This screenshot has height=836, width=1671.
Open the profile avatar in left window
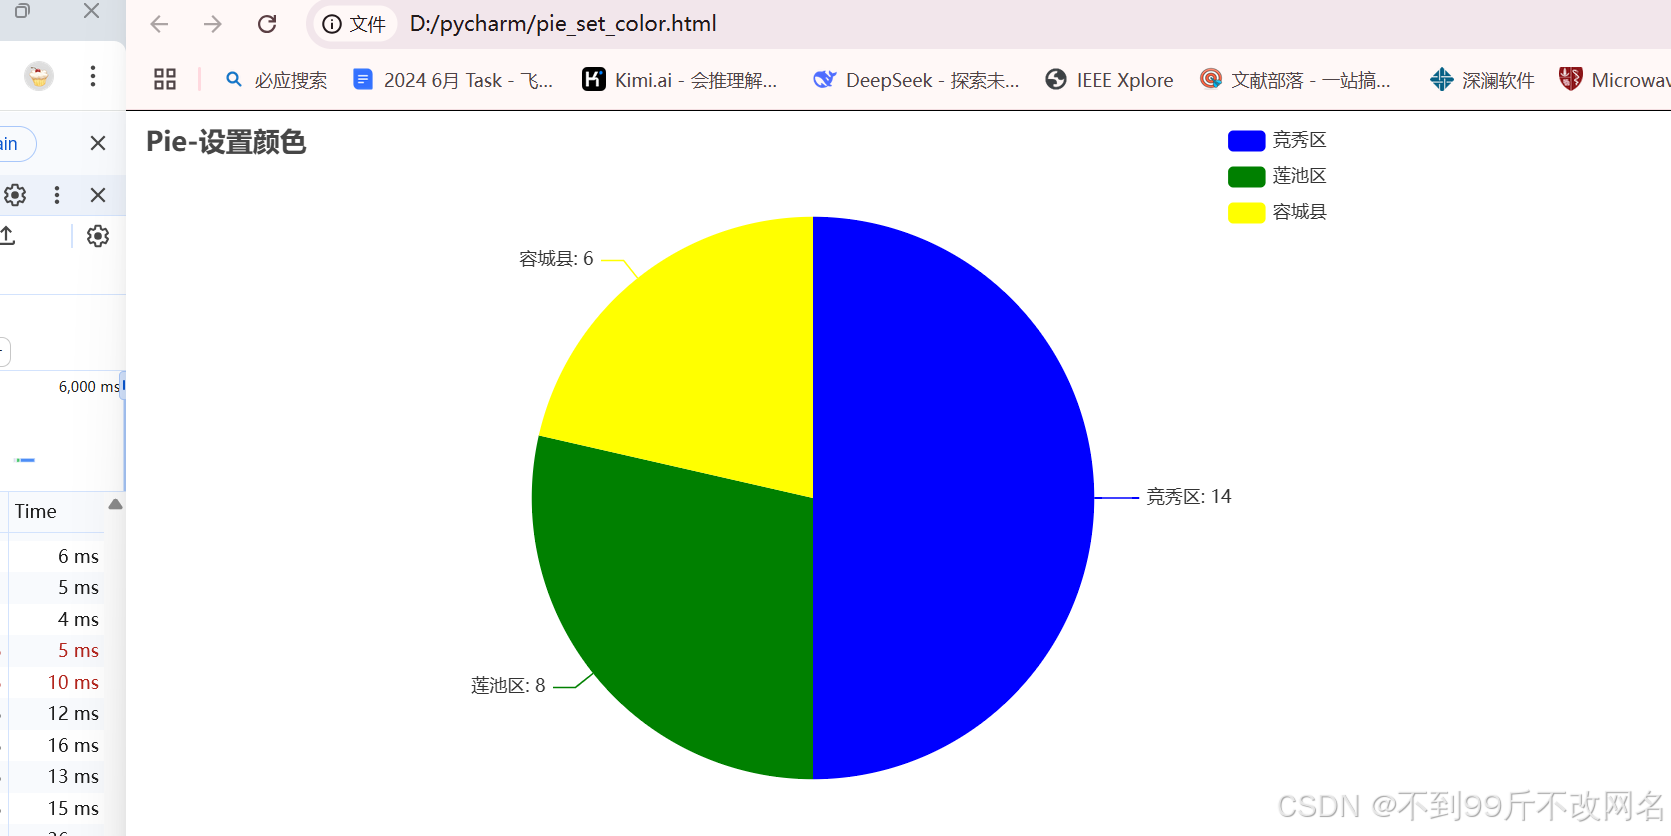click(x=39, y=76)
